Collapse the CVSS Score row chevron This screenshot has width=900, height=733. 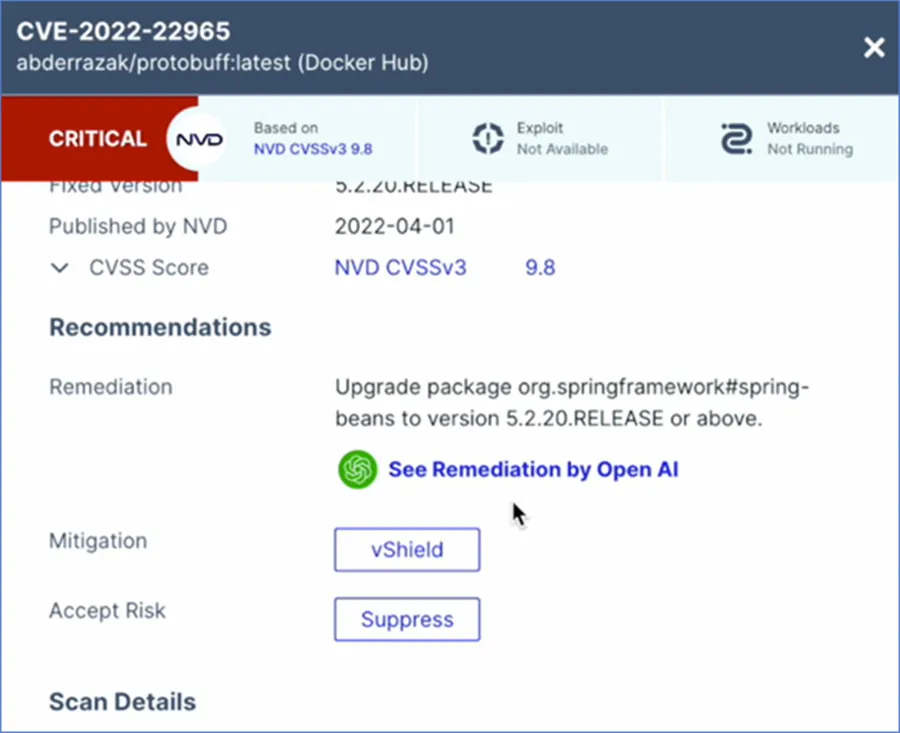point(60,267)
